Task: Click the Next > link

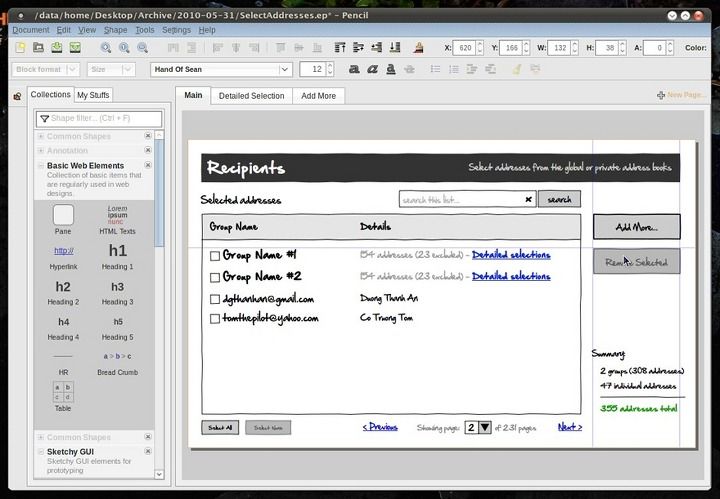Action: click(x=570, y=427)
